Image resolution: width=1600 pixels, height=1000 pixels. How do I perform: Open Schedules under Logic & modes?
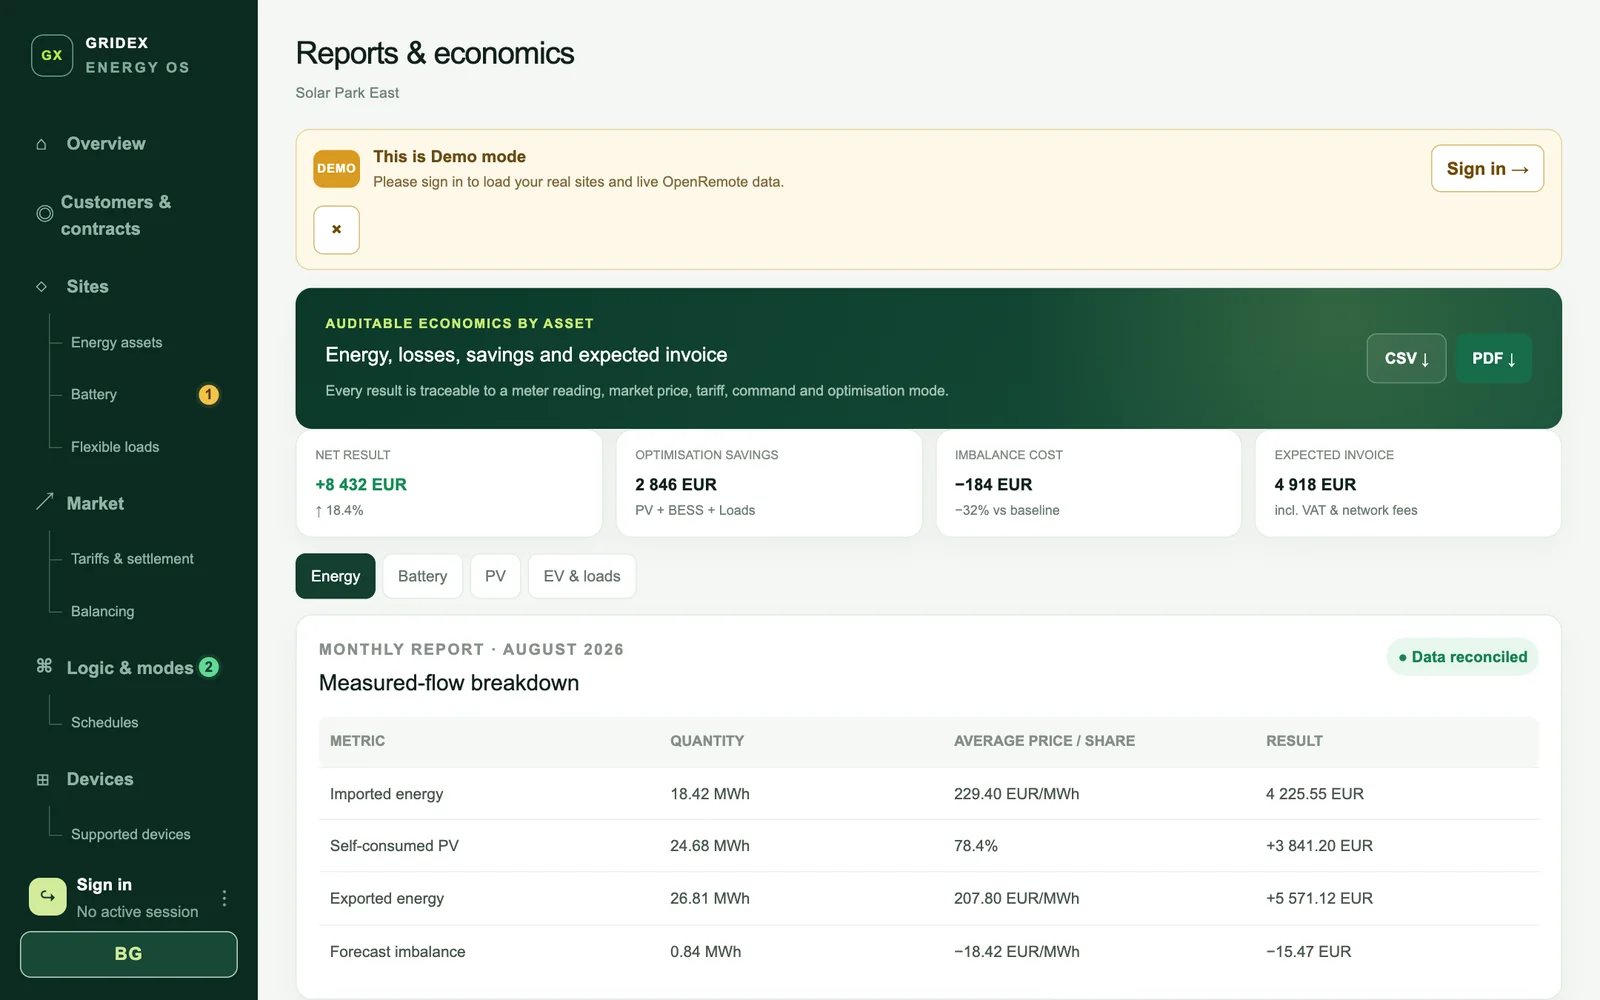click(104, 722)
